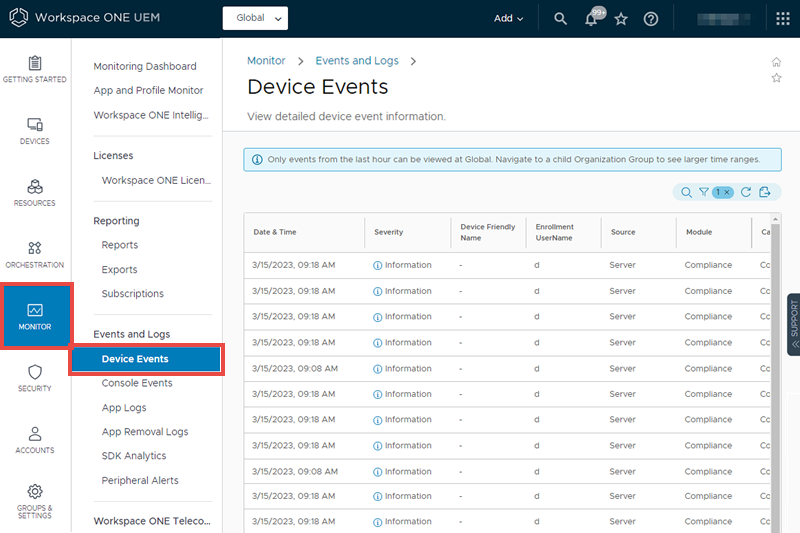Sort by Module column header
This screenshot has width=800, height=533.
point(699,232)
